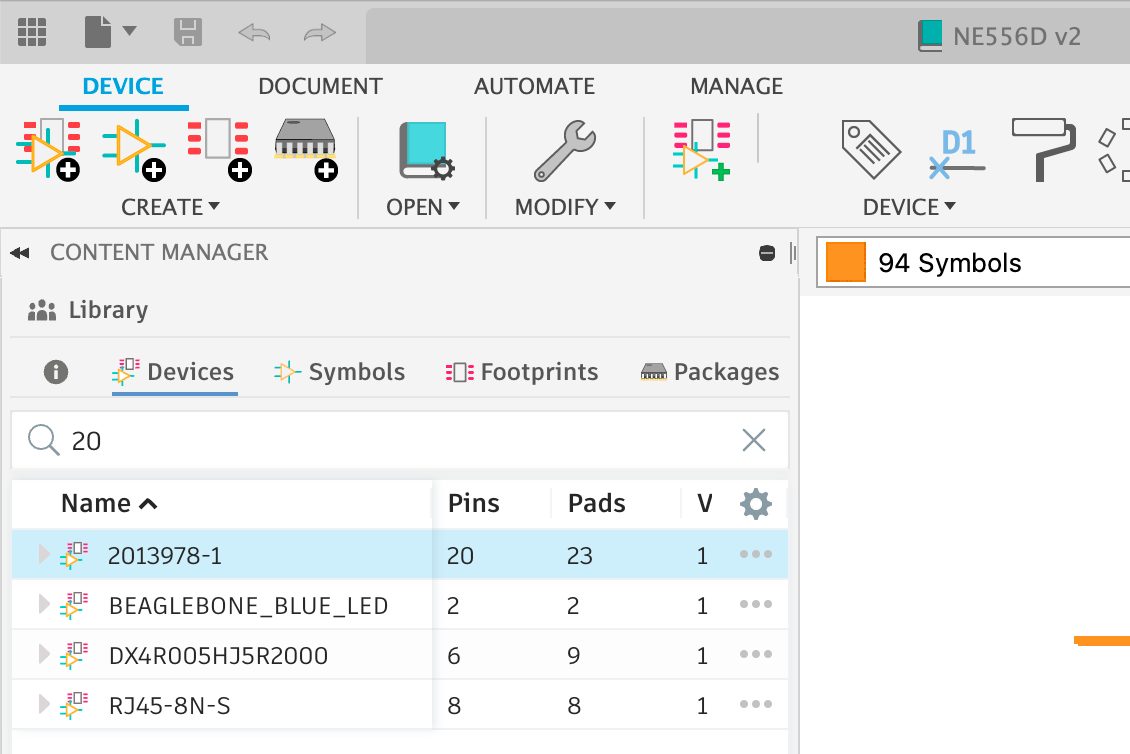Click the create new package icon
This screenshot has height=754, width=1130.
coord(305,148)
